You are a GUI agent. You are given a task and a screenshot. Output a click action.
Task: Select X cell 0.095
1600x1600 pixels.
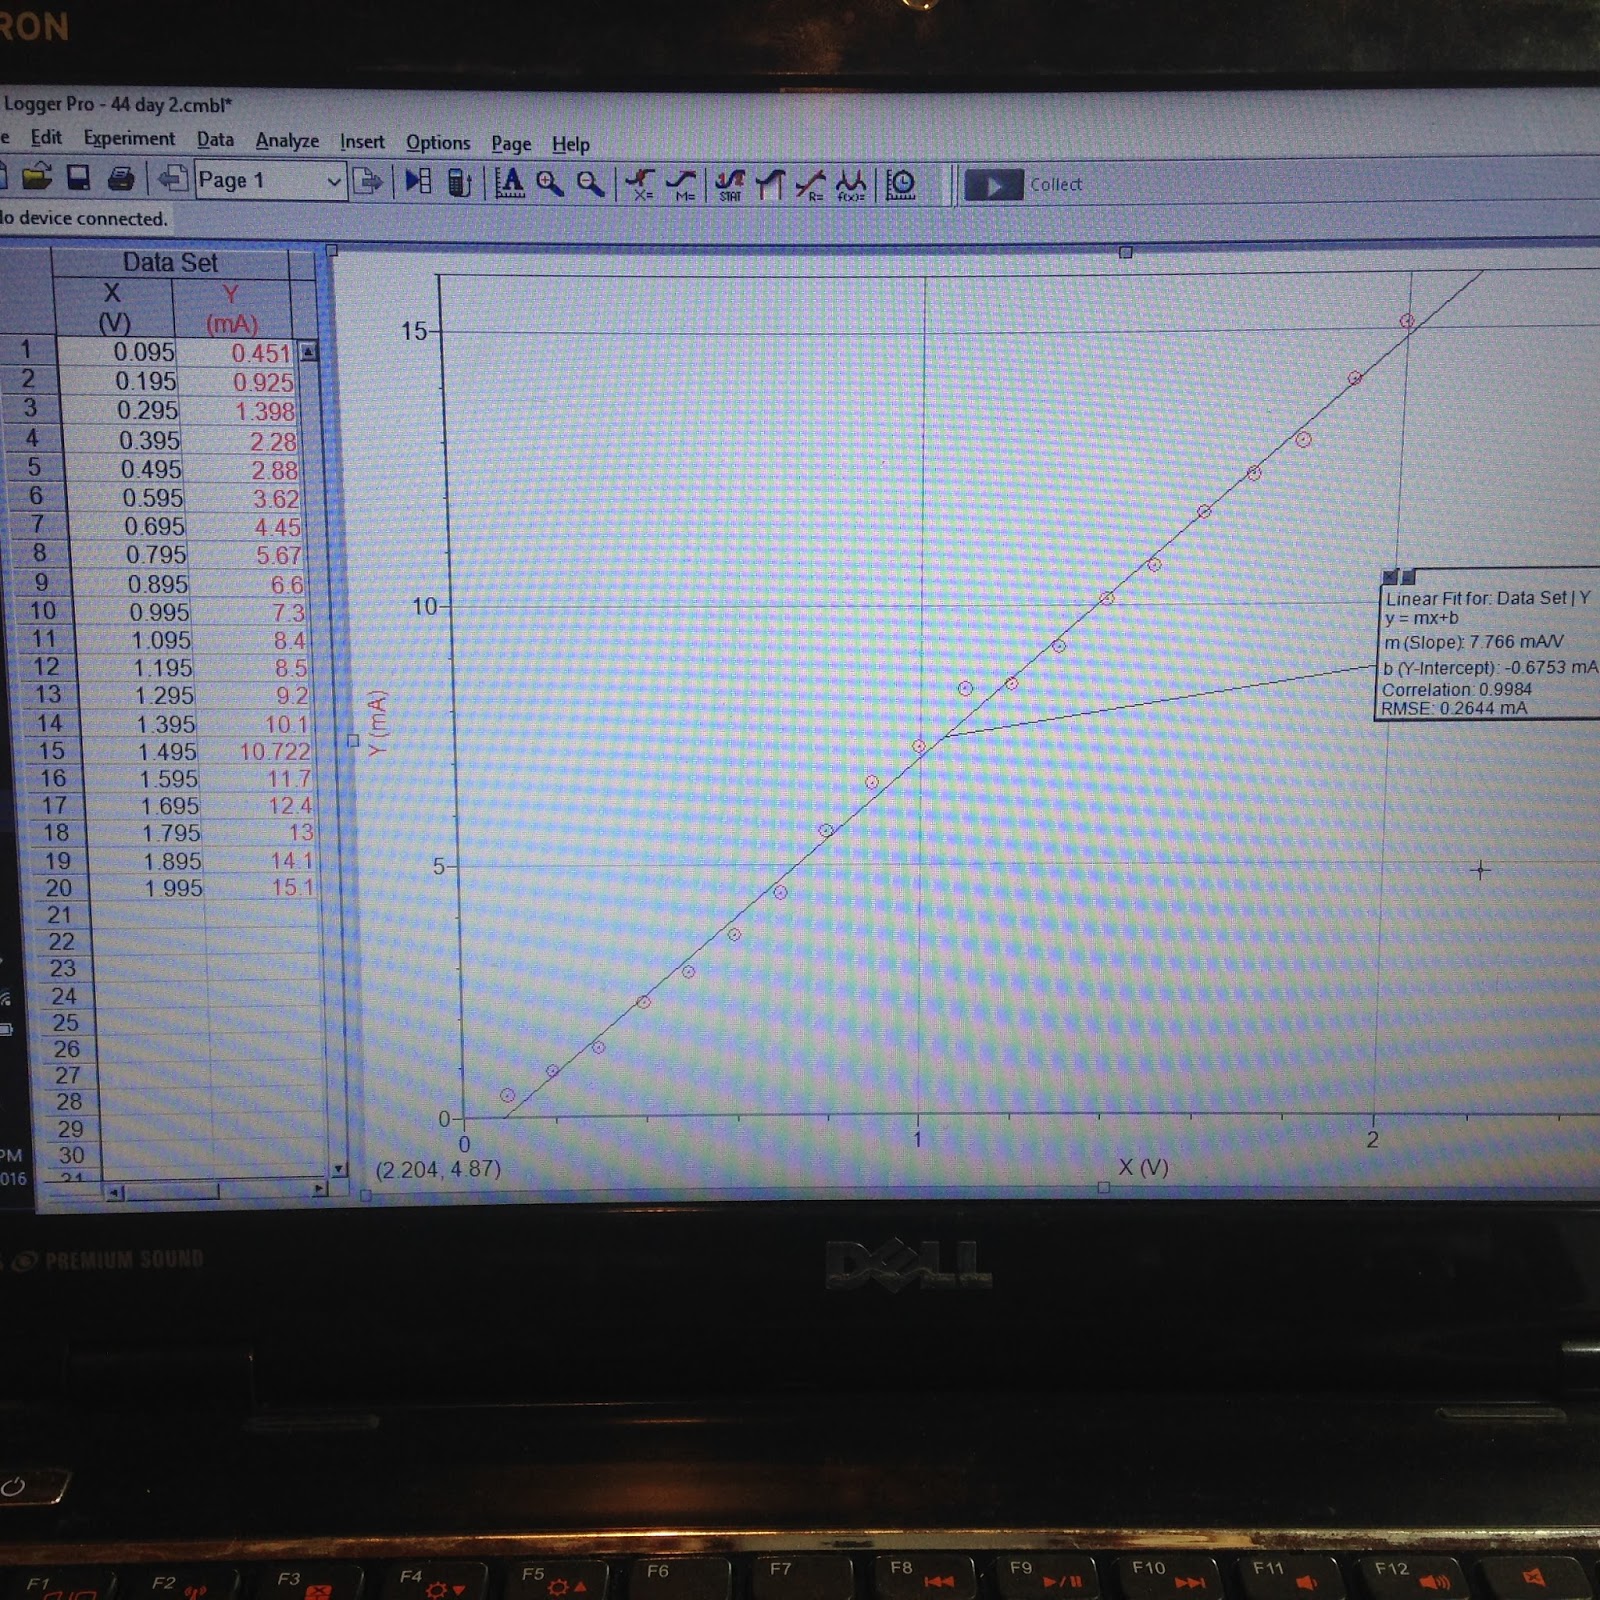coord(118,352)
